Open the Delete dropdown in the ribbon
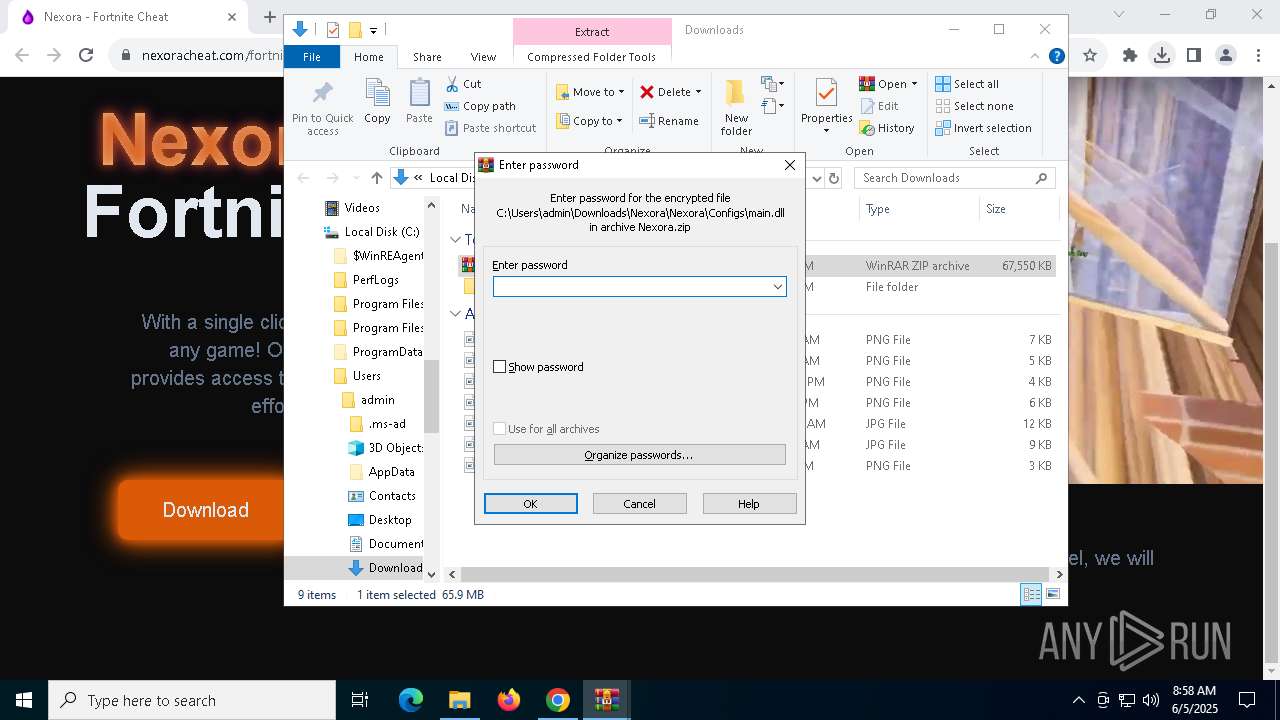Screen dimensions: 1280x720 point(671,92)
